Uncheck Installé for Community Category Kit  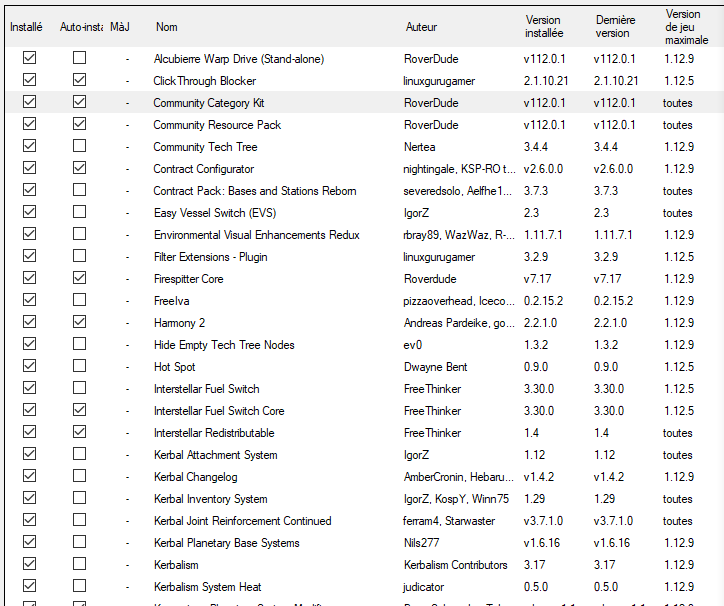[x=30, y=102]
